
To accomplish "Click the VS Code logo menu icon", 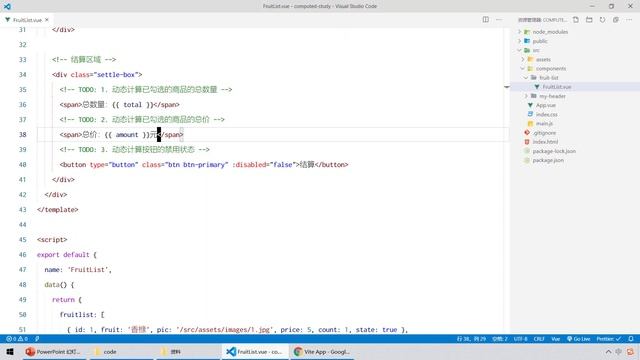I will (7, 6).
